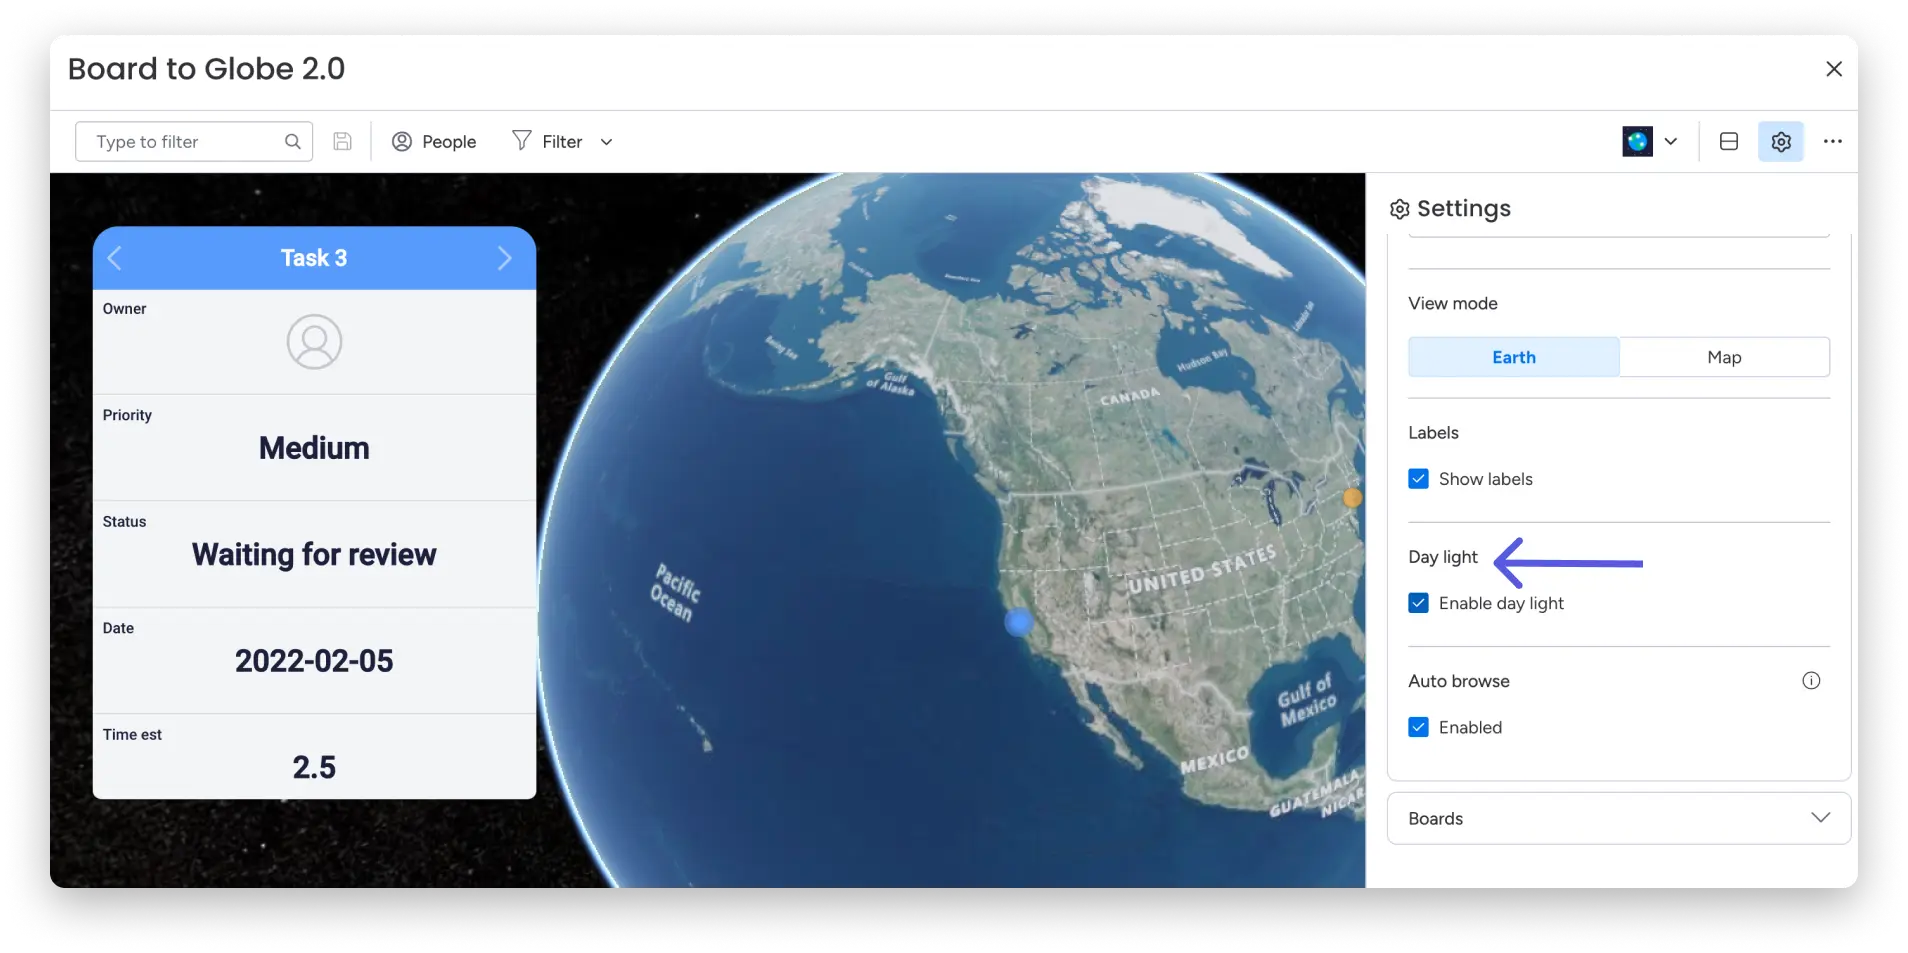The image size is (1908, 953).
Task: Go to the previous task card
Action: coord(115,258)
